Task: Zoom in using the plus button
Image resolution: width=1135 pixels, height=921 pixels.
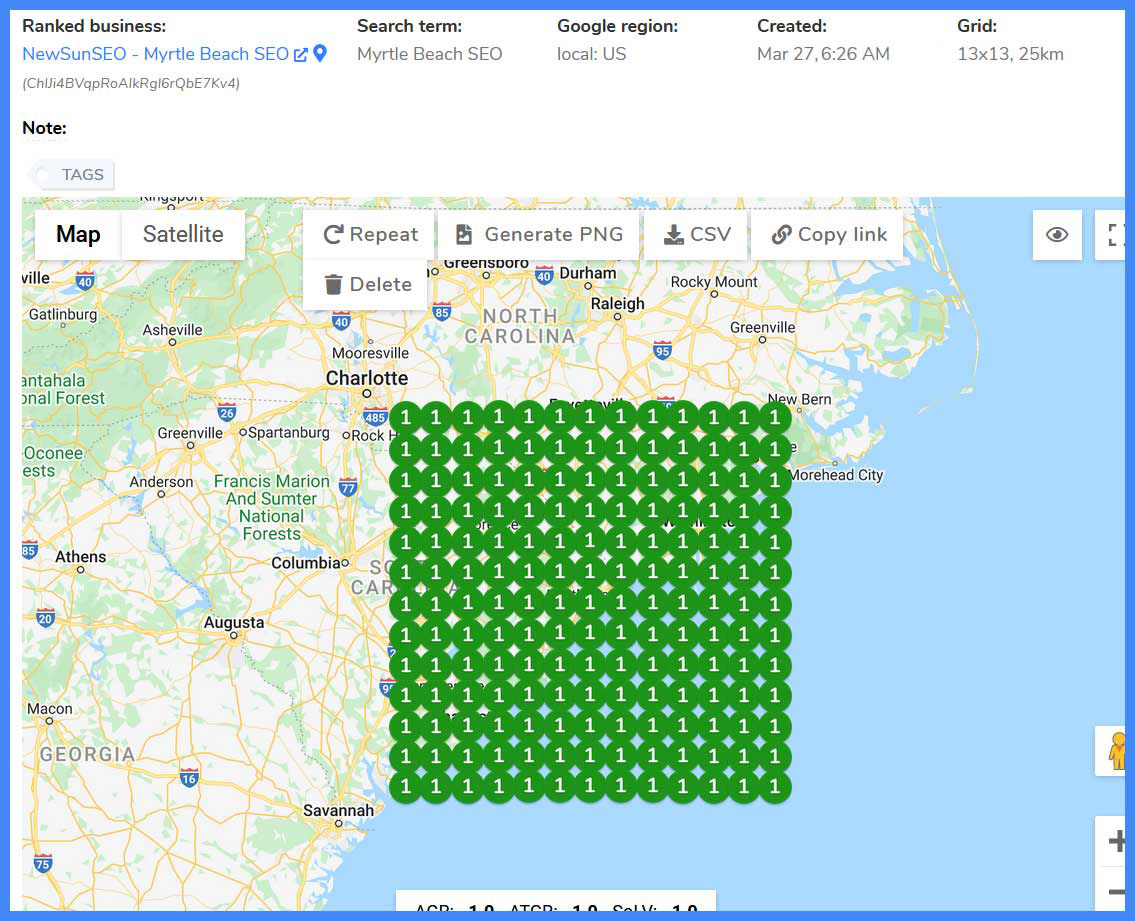Action: (x=1117, y=841)
